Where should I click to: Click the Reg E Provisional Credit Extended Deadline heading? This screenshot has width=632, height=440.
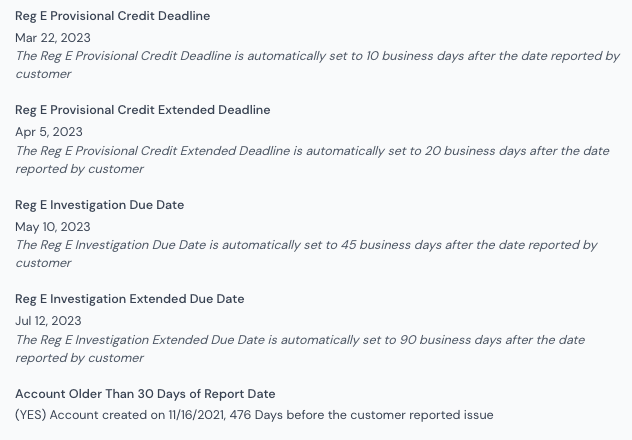143,110
